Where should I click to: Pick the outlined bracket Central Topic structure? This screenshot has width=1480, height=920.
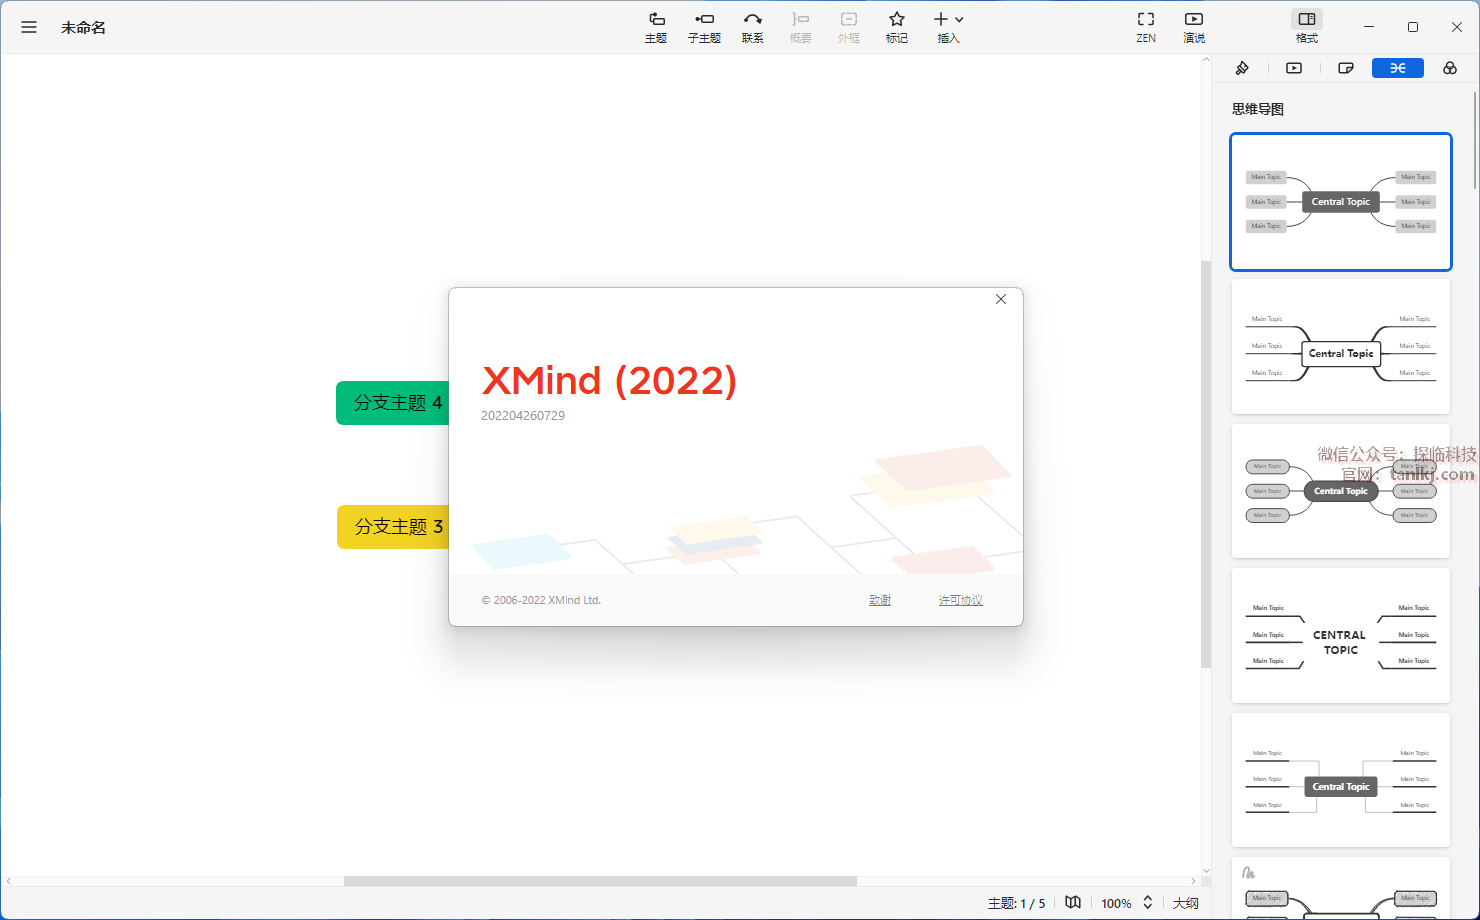tap(1341, 346)
